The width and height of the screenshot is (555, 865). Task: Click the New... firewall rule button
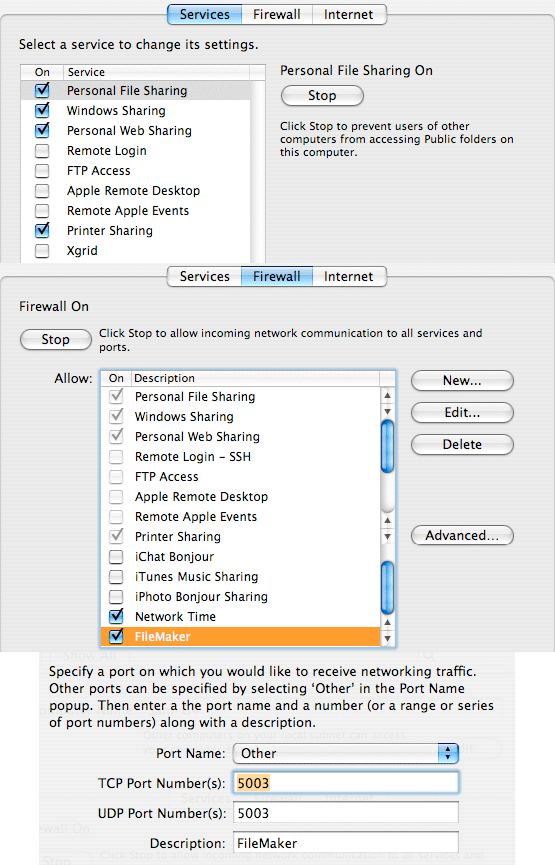[x=462, y=380]
